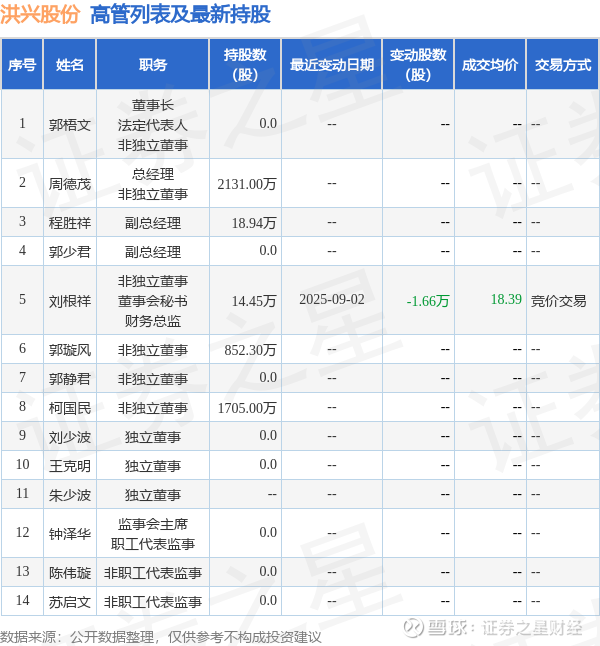Viewport: 600px width, 646px height.
Task: Click the 持股数(股) column header
Action: pyautogui.click(x=245, y=65)
